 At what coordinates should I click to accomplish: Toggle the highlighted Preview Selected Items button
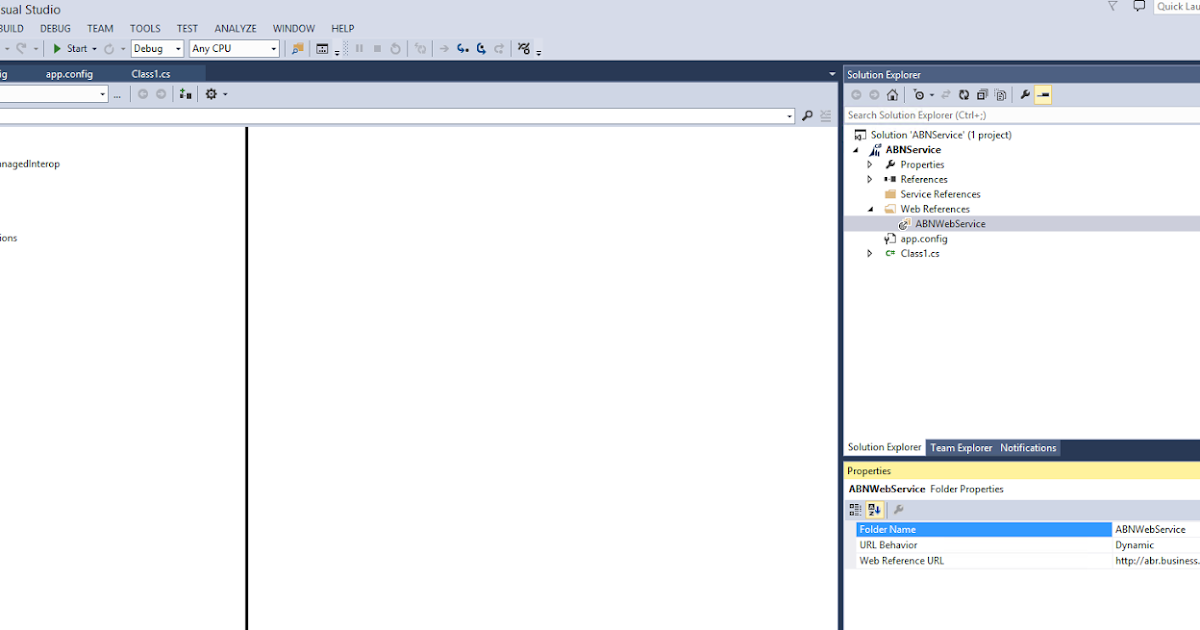point(1043,95)
